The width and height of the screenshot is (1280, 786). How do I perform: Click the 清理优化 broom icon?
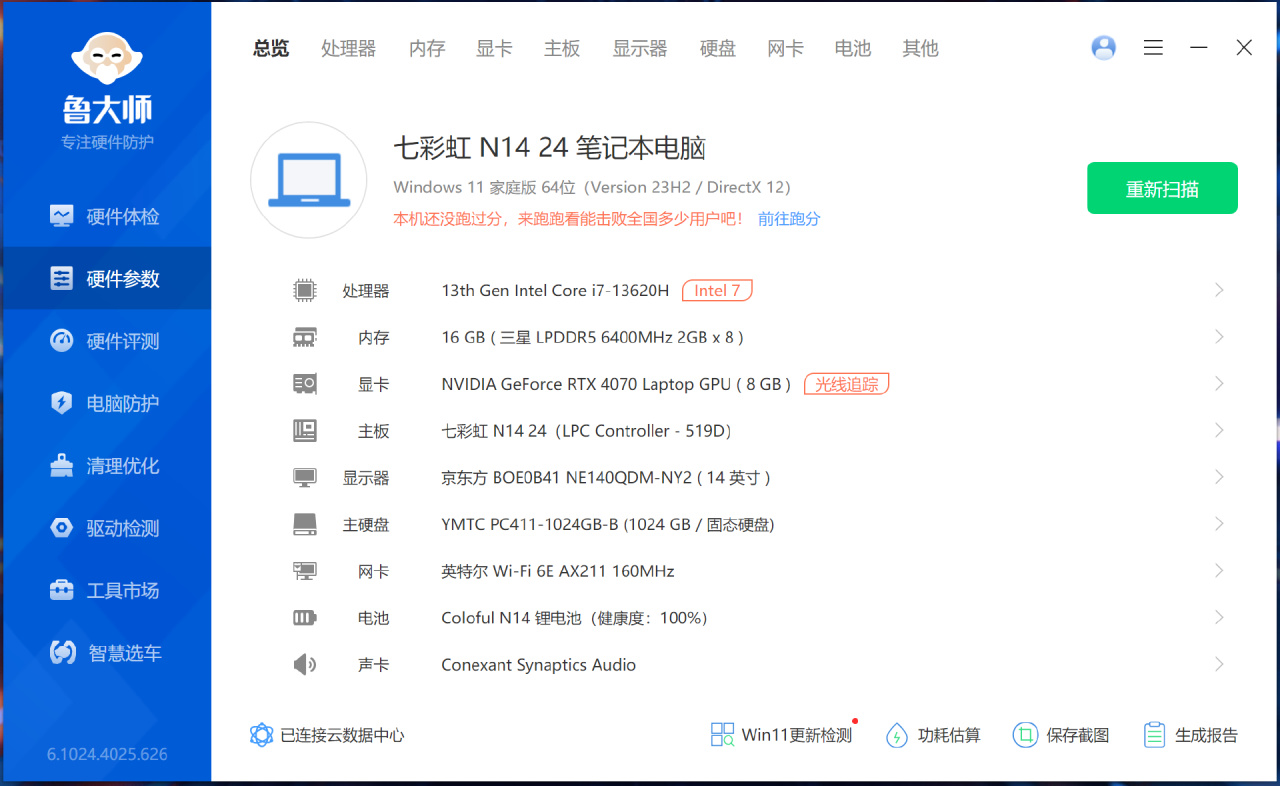point(62,465)
